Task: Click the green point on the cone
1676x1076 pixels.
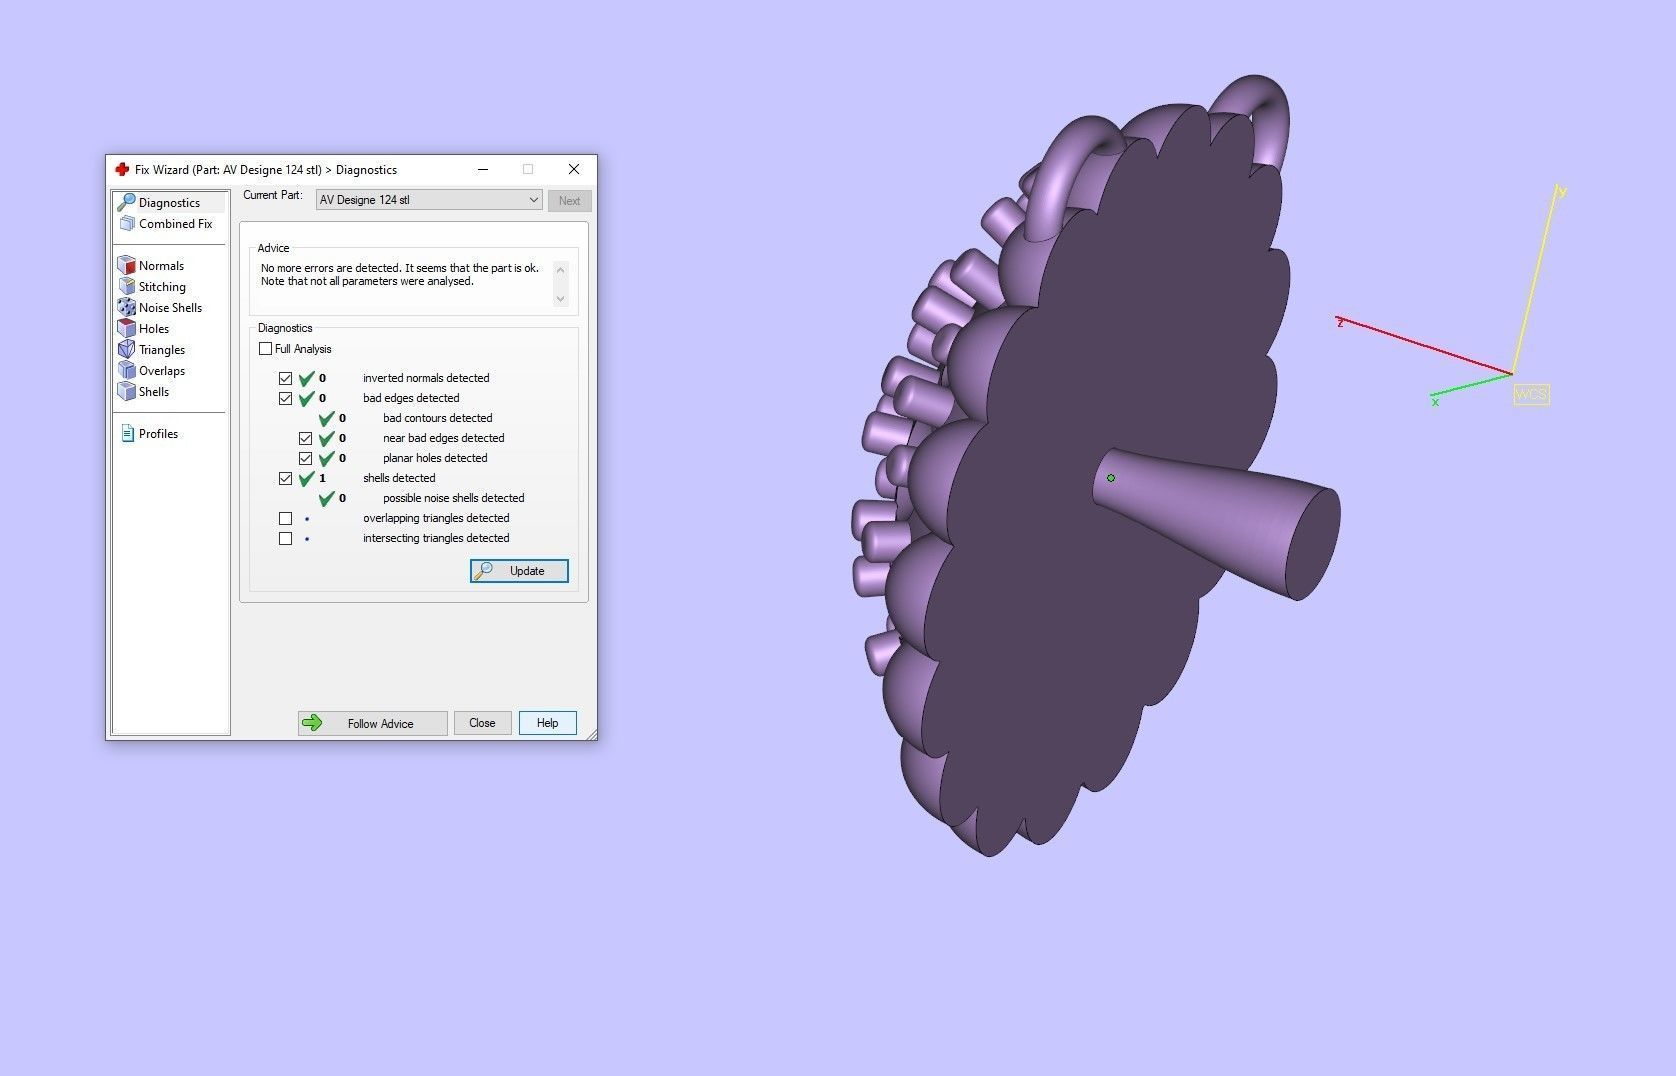Action: (x=1111, y=478)
